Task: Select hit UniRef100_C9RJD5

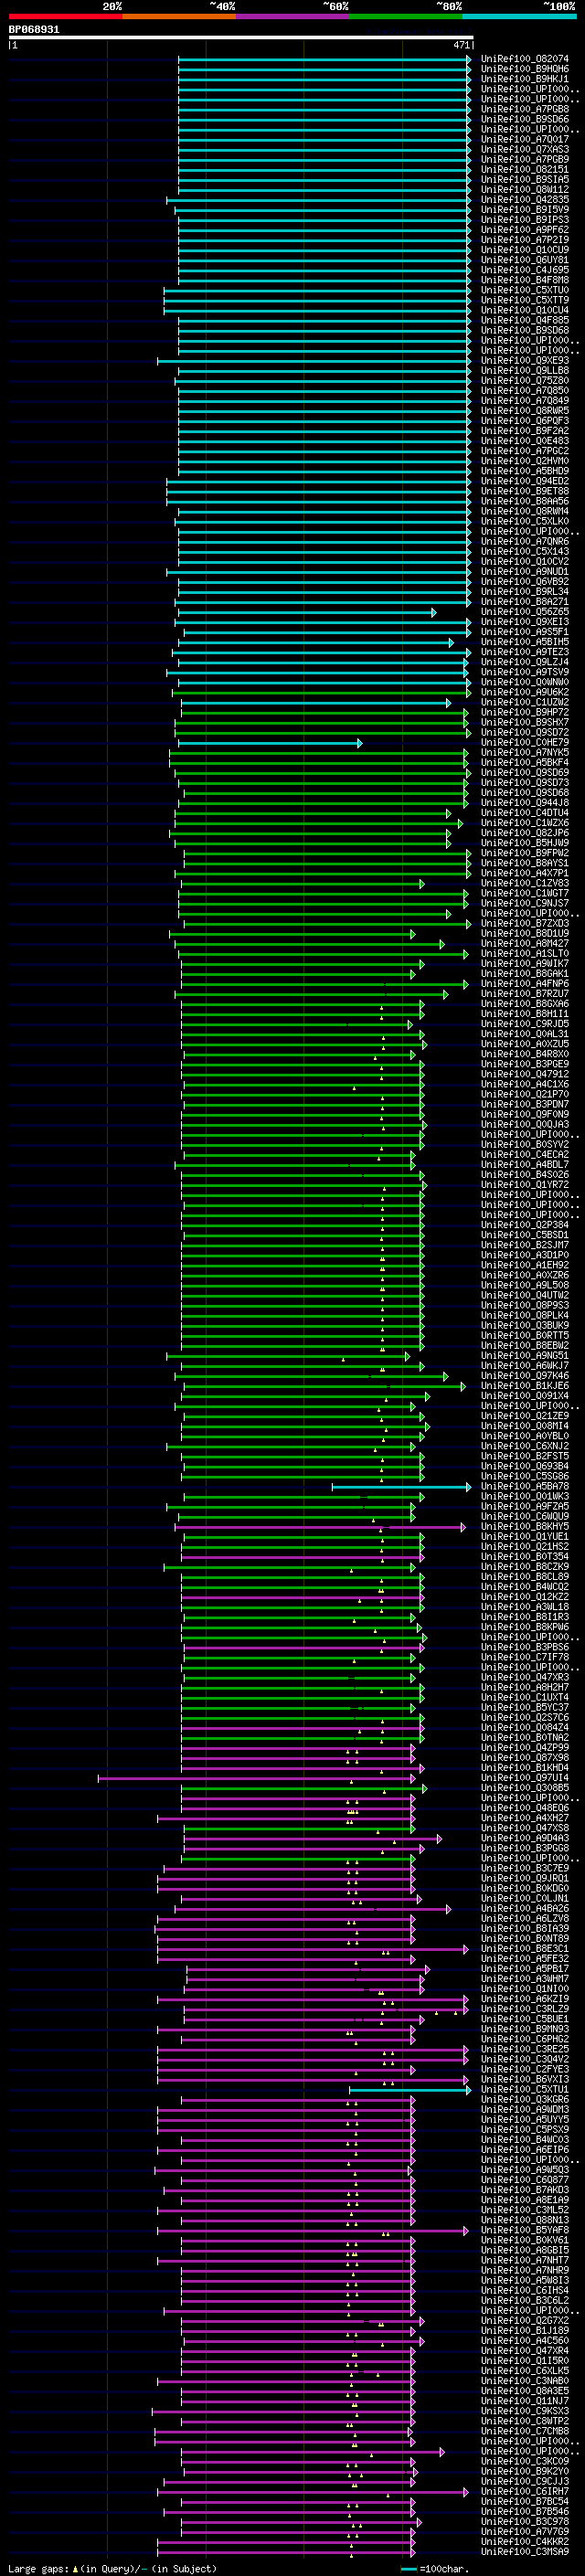Action: (525, 1024)
